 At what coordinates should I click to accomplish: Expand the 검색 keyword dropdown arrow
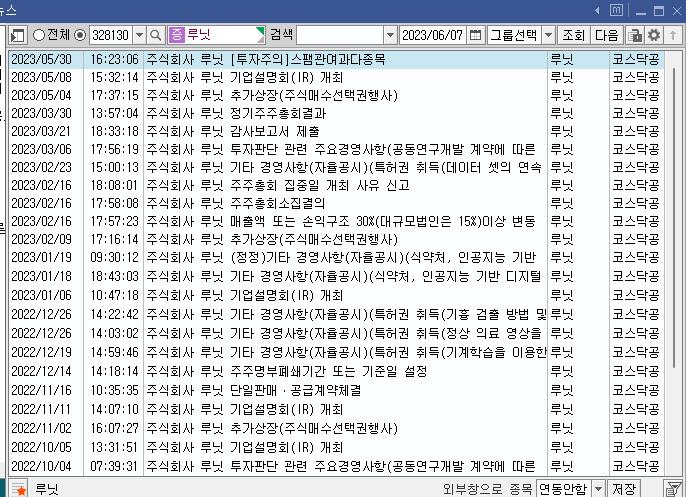pyautogui.click(x=390, y=35)
